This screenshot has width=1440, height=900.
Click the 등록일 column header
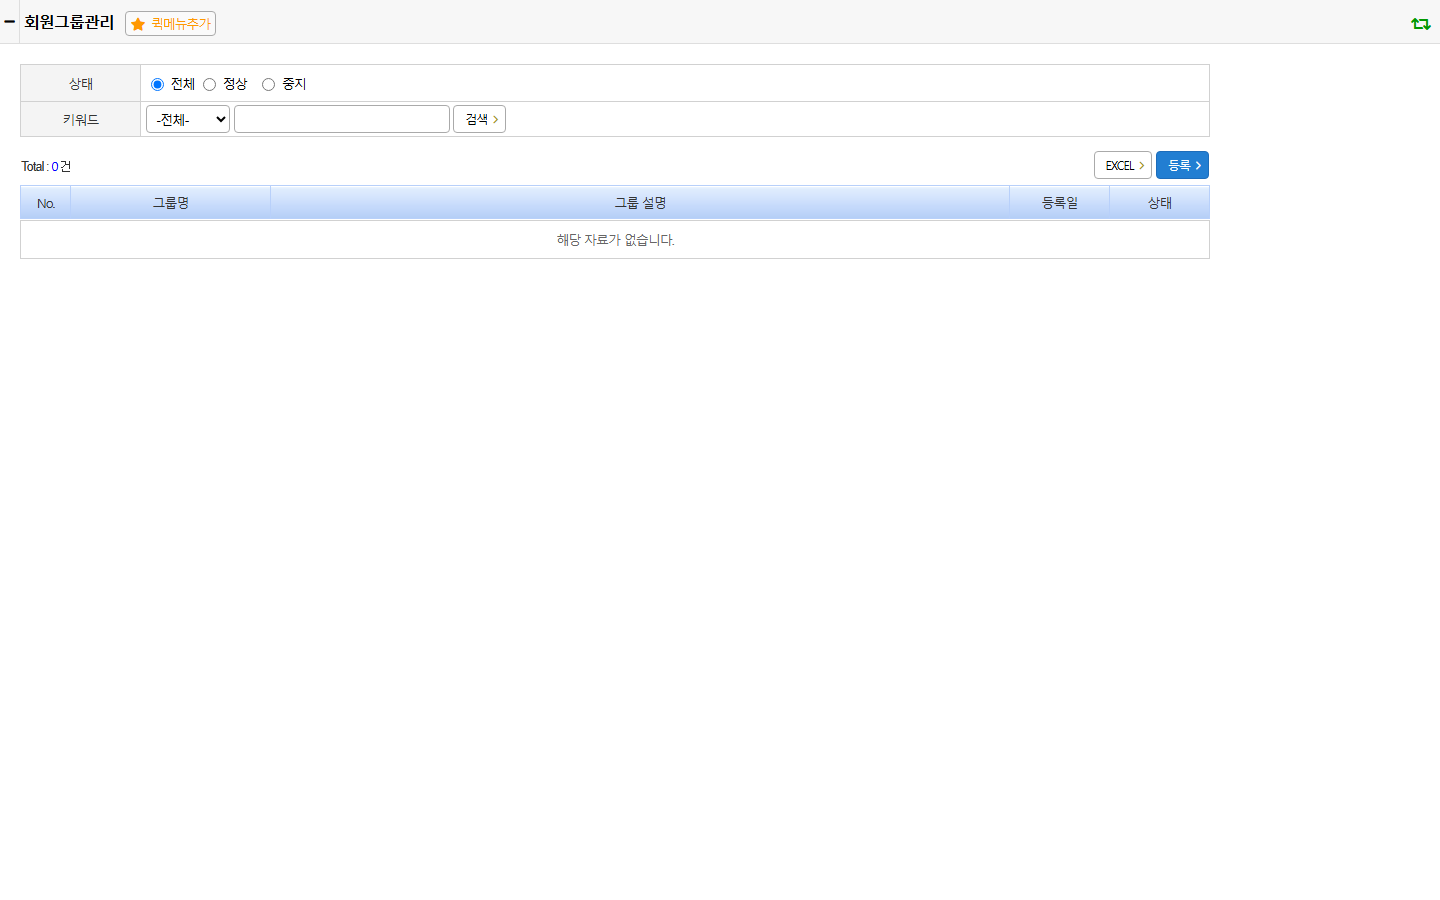pyautogui.click(x=1060, y=203)
